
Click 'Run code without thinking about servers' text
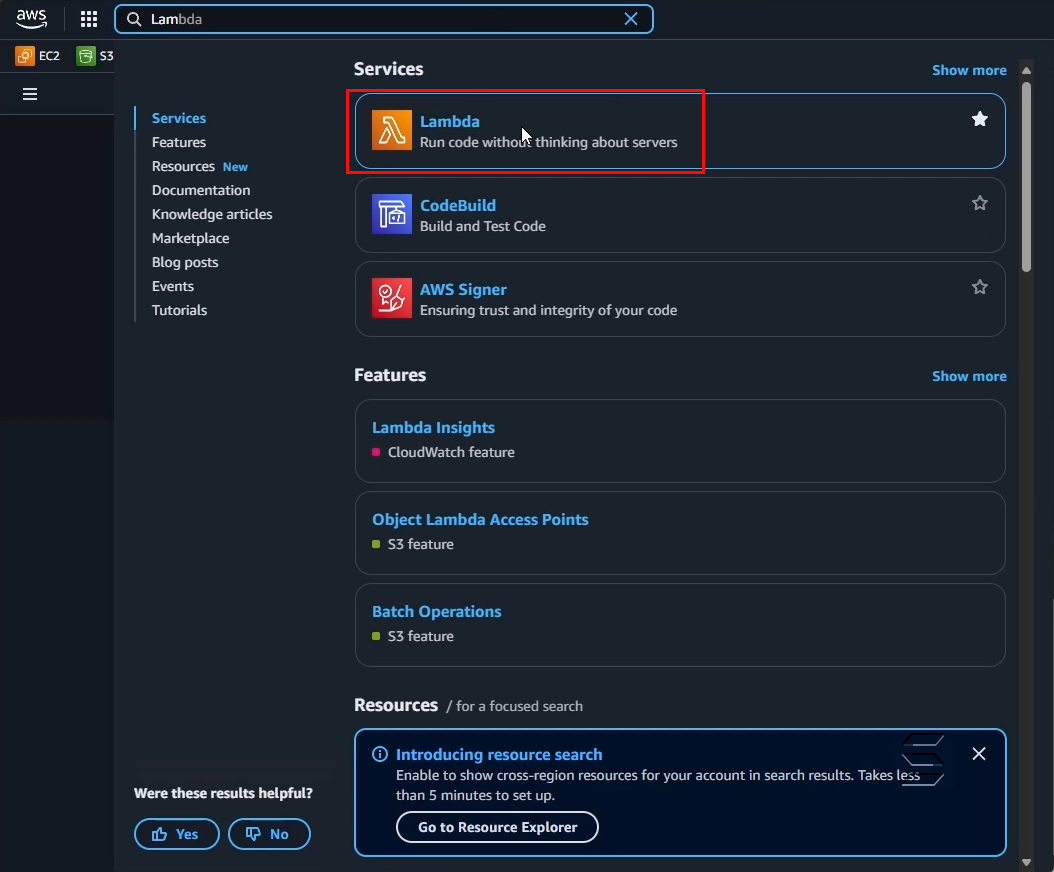click(x=549, y=143)
